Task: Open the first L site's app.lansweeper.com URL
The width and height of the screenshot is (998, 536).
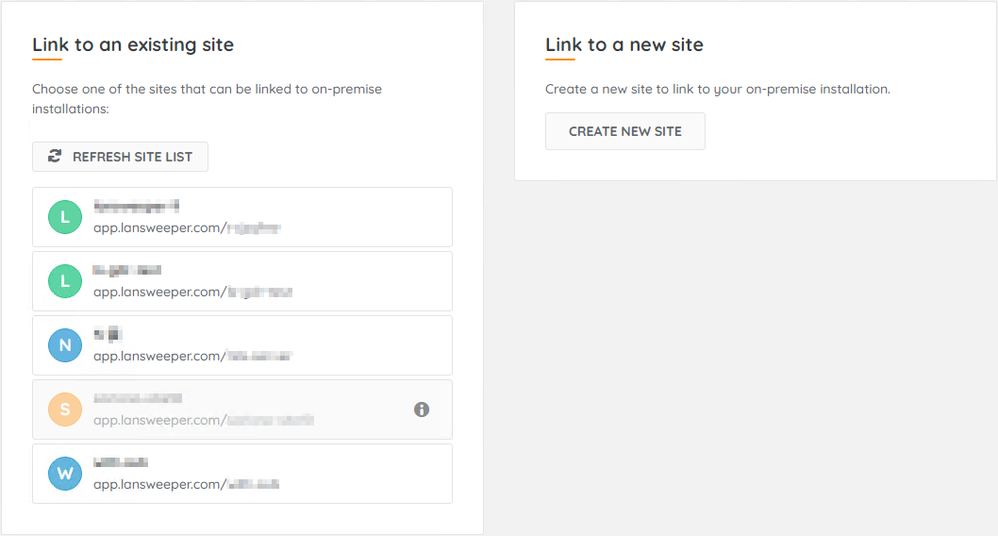Action: point(186,228)
